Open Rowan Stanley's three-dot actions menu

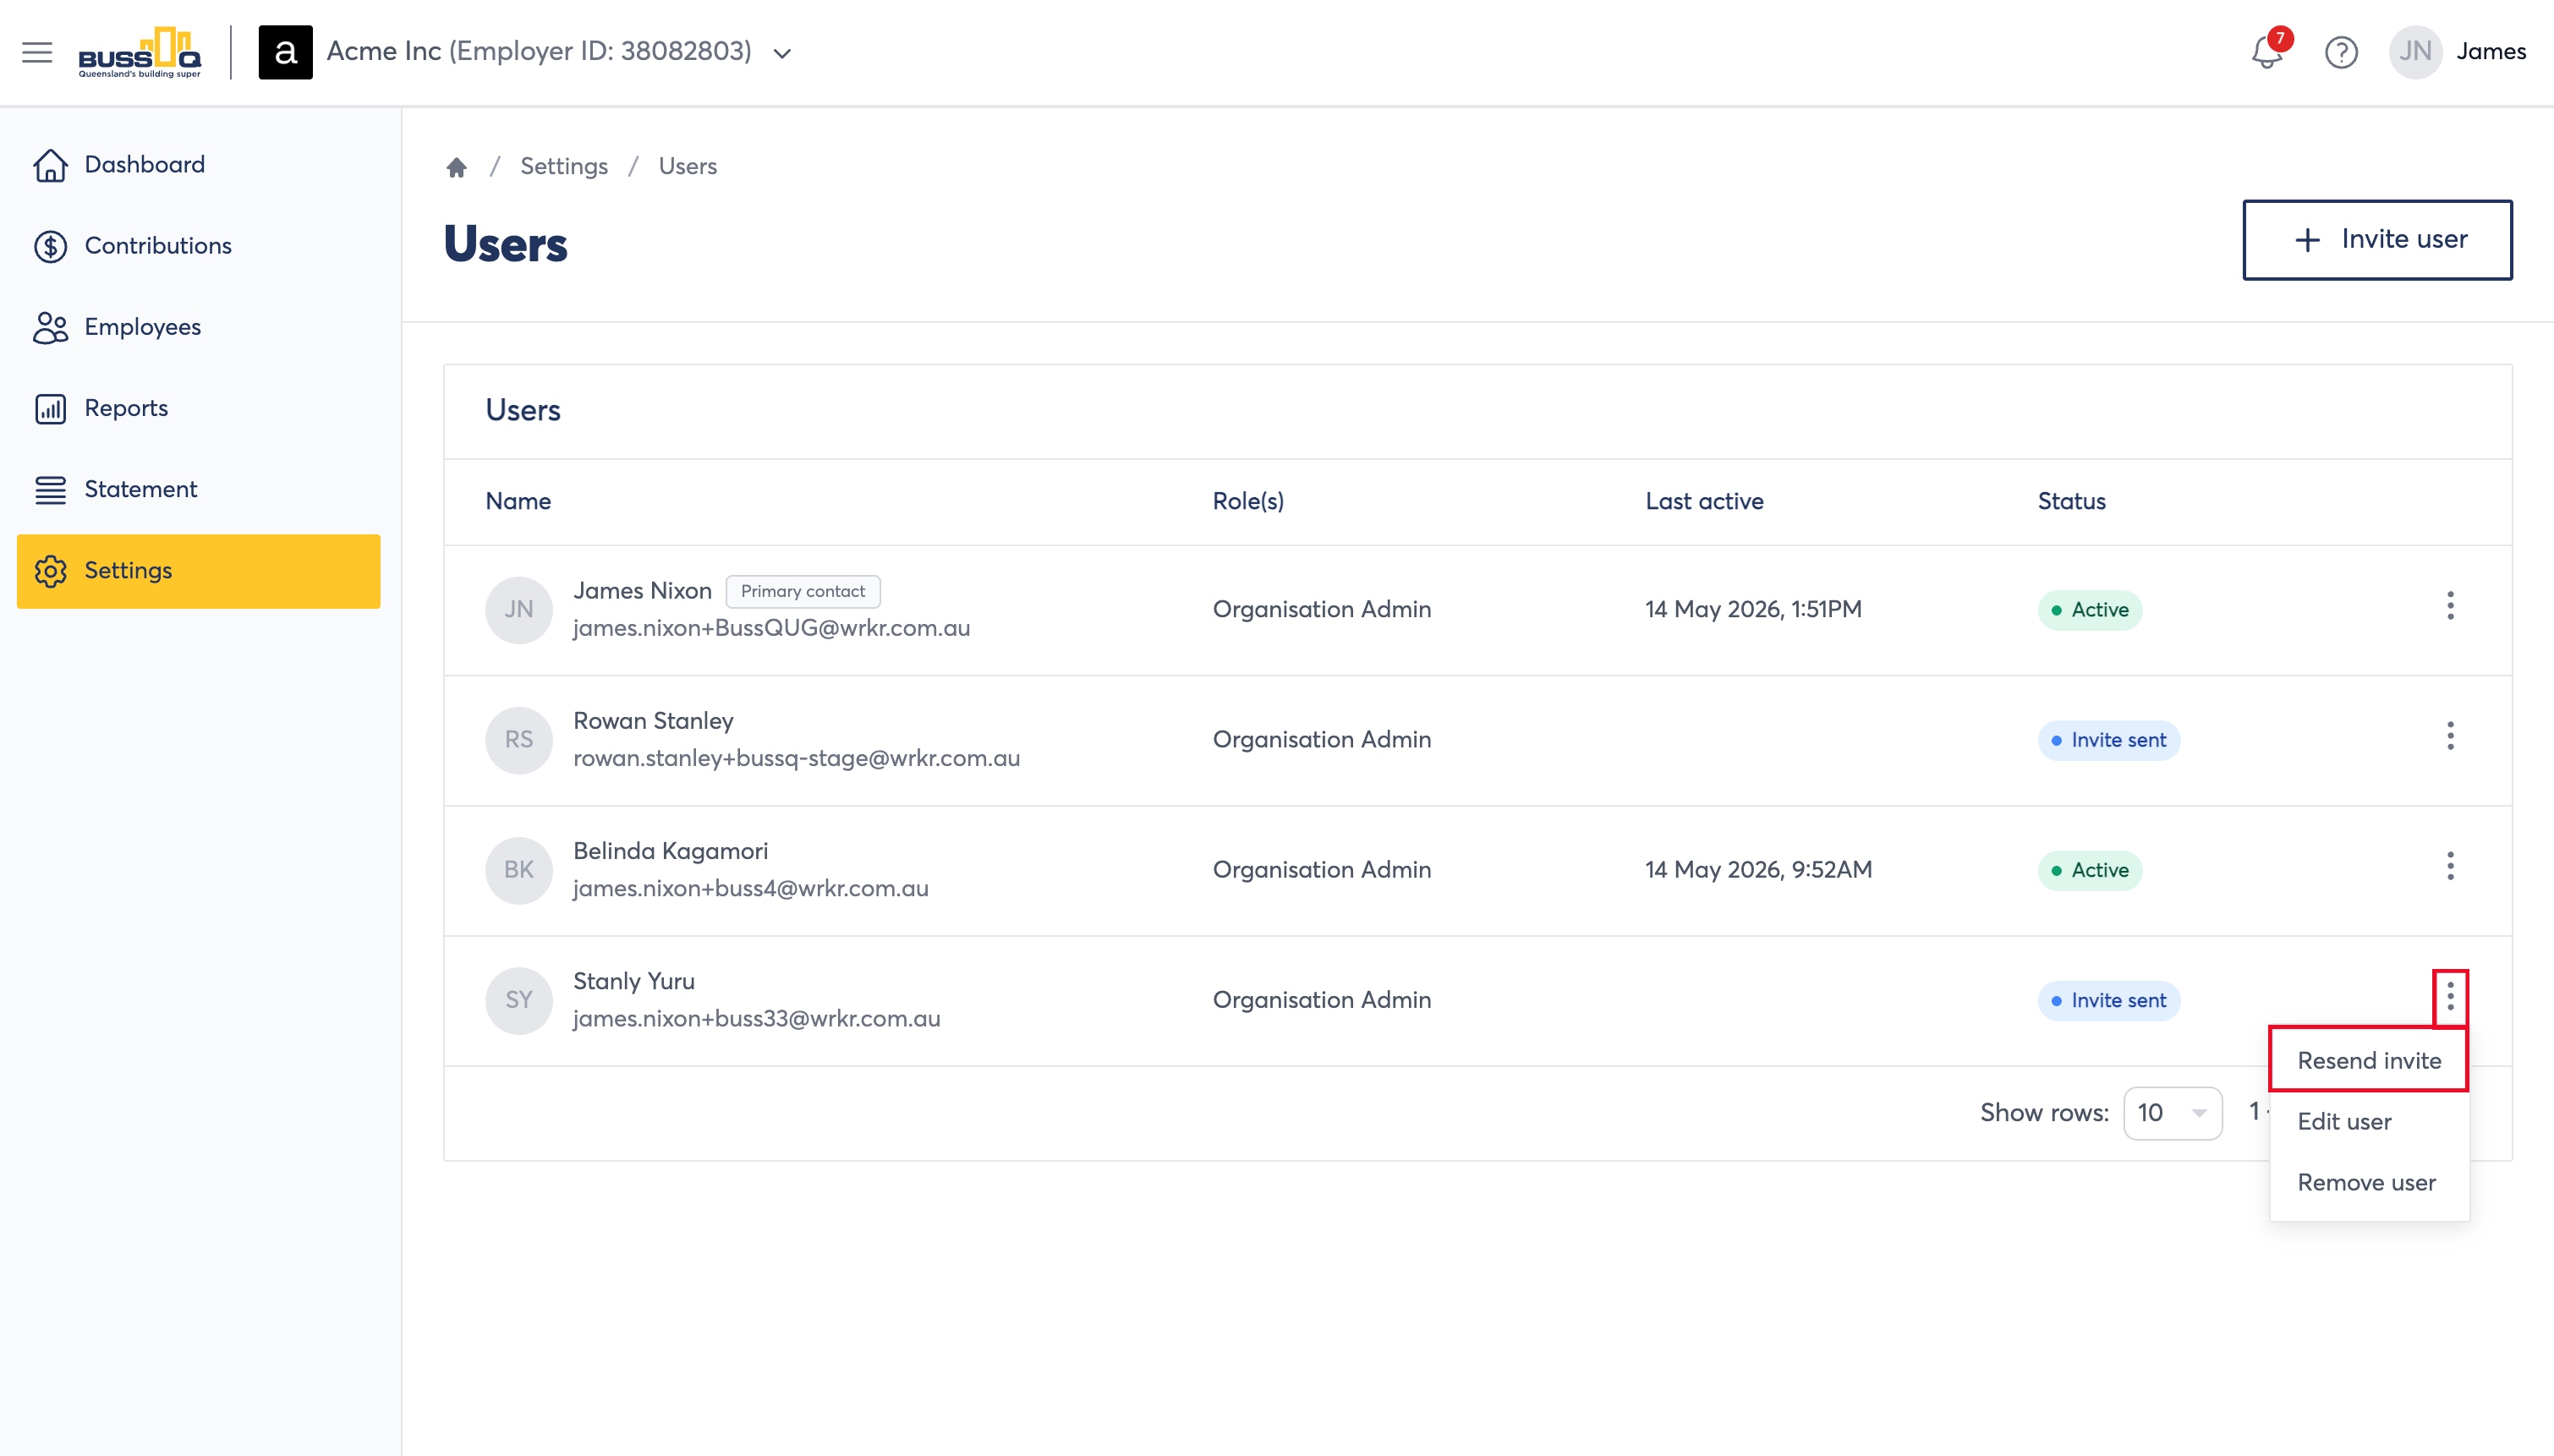(2450, 736)
